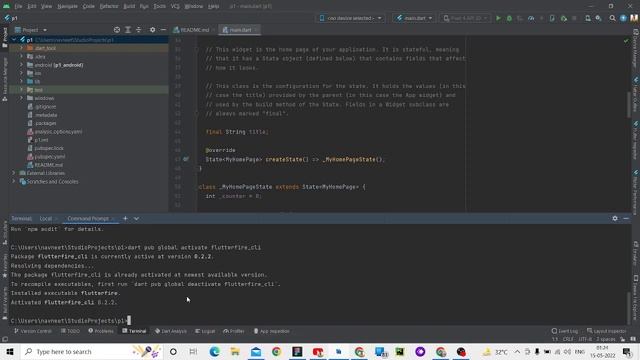Open the File menu
This screenshot has width=640, height=360.
(x=18, y=6)
